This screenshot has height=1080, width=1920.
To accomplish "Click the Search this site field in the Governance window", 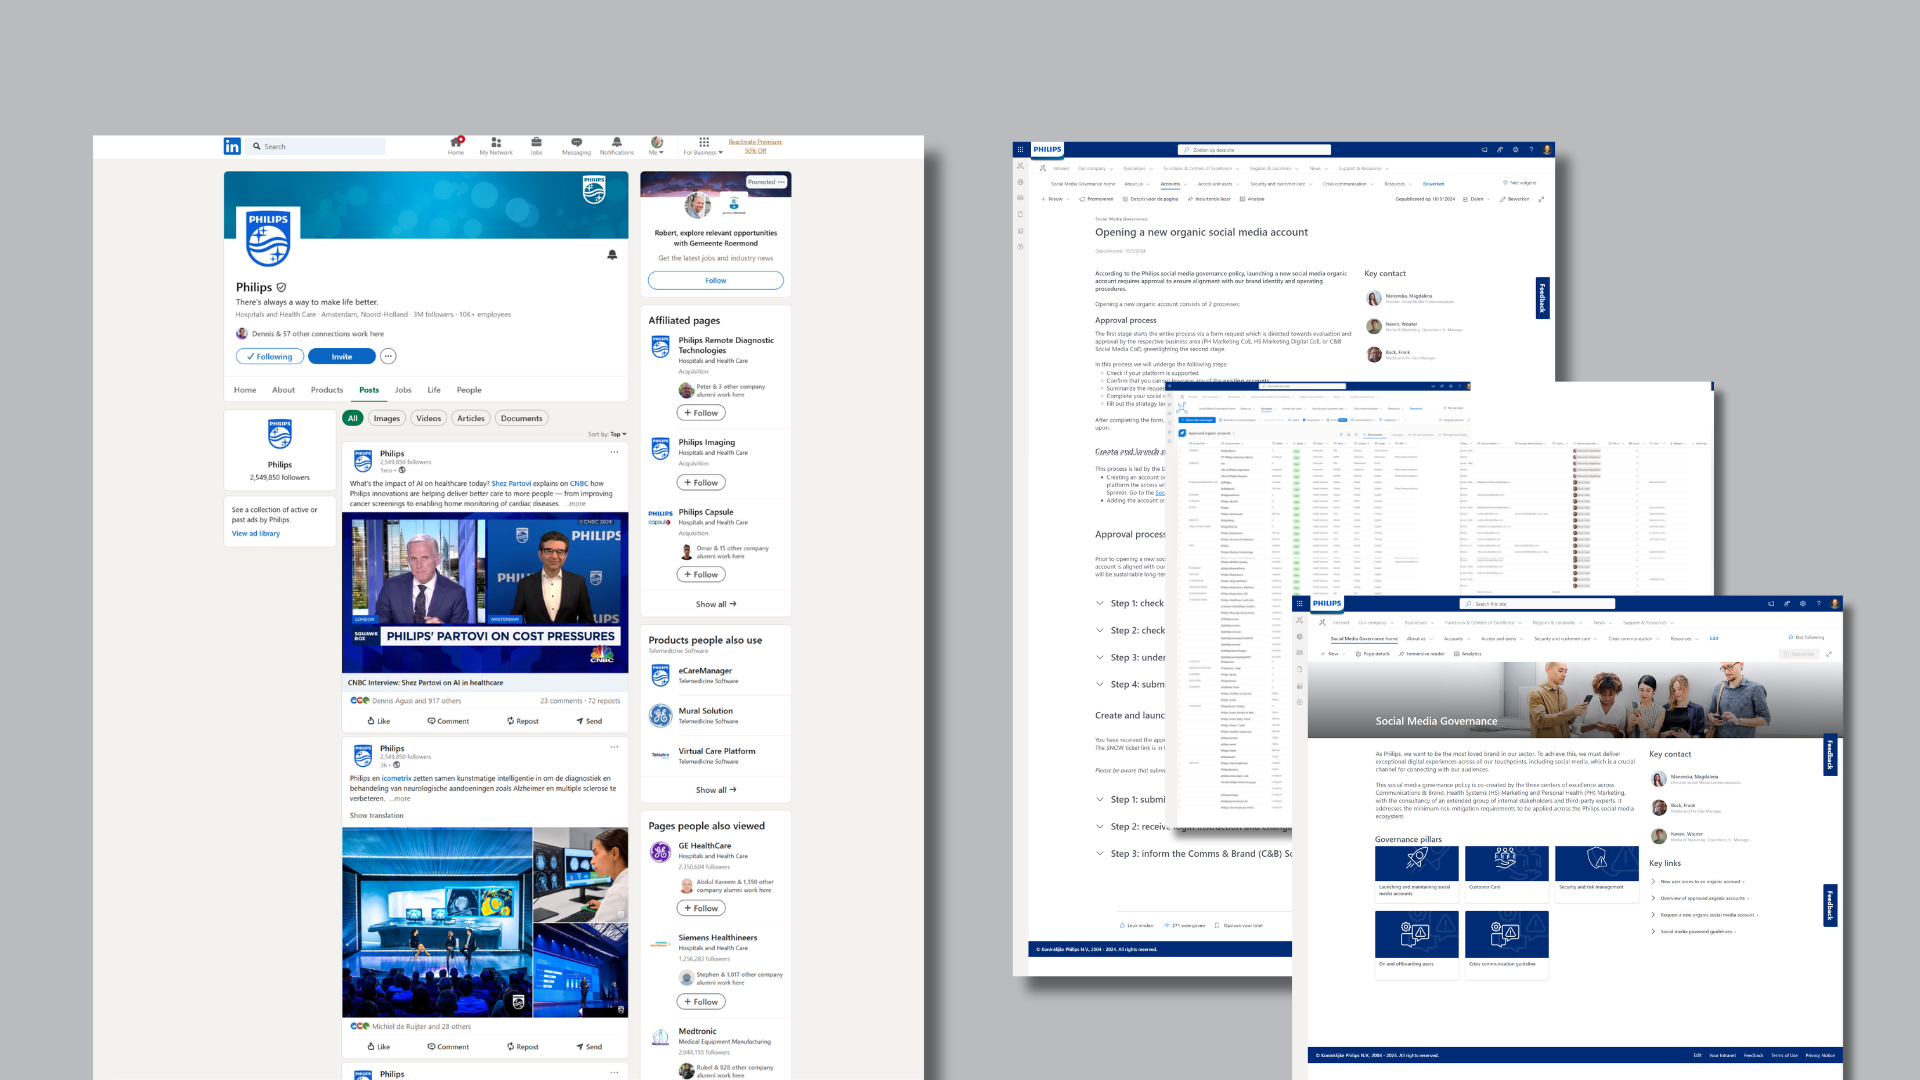I will click(x=1538, y=604).
